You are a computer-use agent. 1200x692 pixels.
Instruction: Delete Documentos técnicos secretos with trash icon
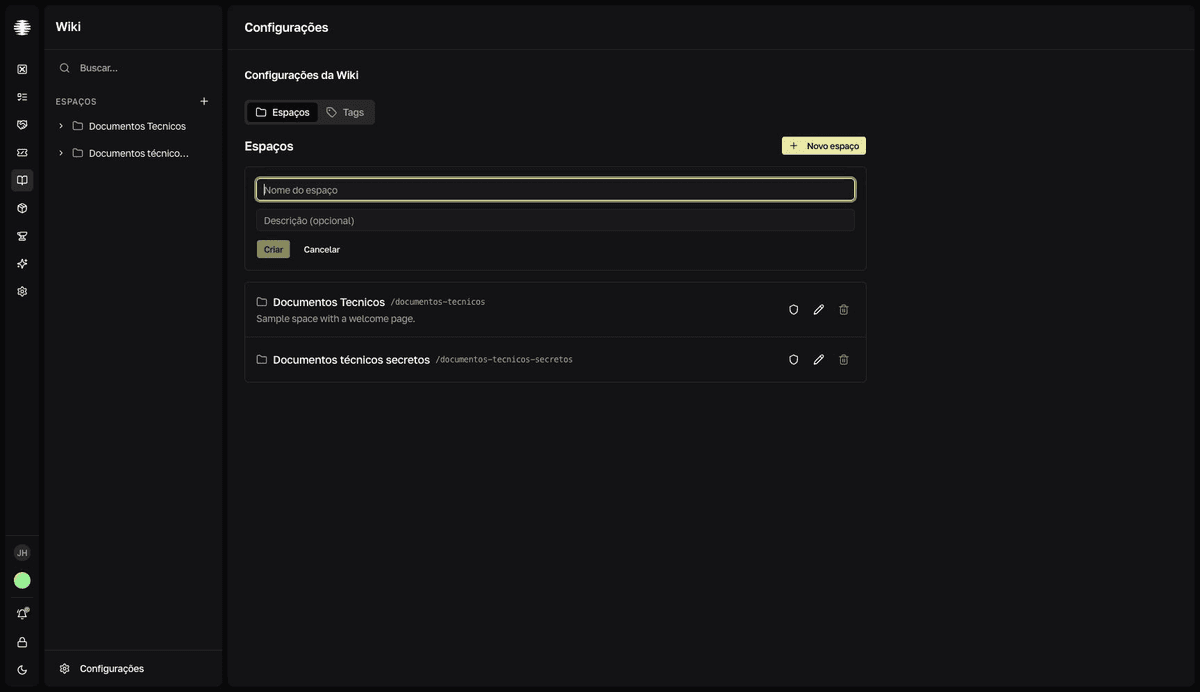click(x=844, y=360)
